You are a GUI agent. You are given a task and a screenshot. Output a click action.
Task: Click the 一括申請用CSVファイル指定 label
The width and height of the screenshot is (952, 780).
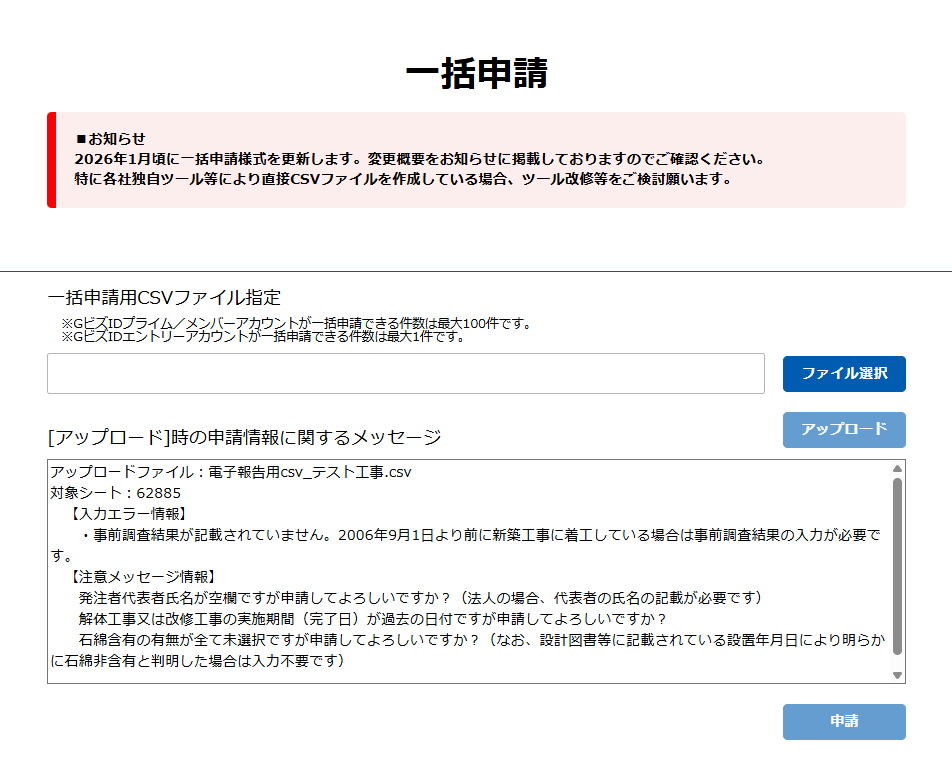pyautogui.click(x=164, y=297)
